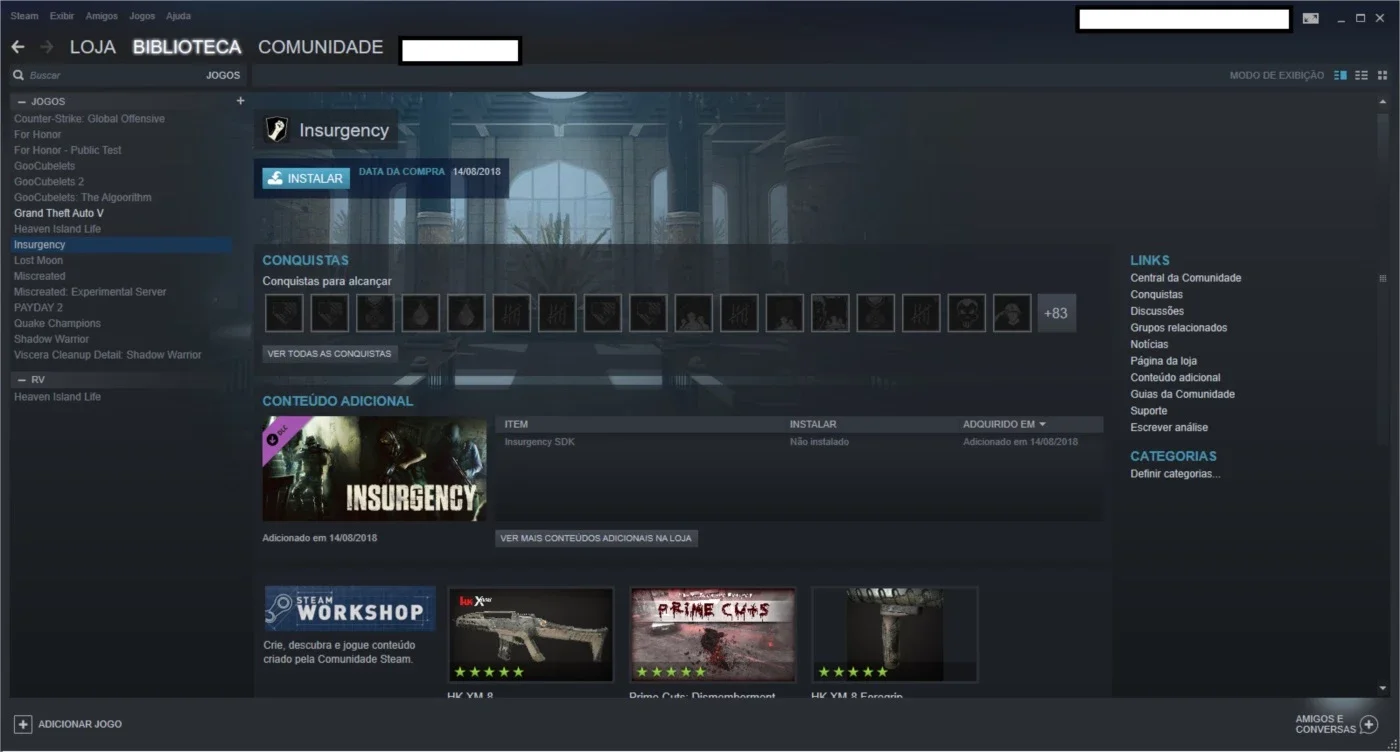Click the last achievement icon before +83

click(x=1012, y=313)
